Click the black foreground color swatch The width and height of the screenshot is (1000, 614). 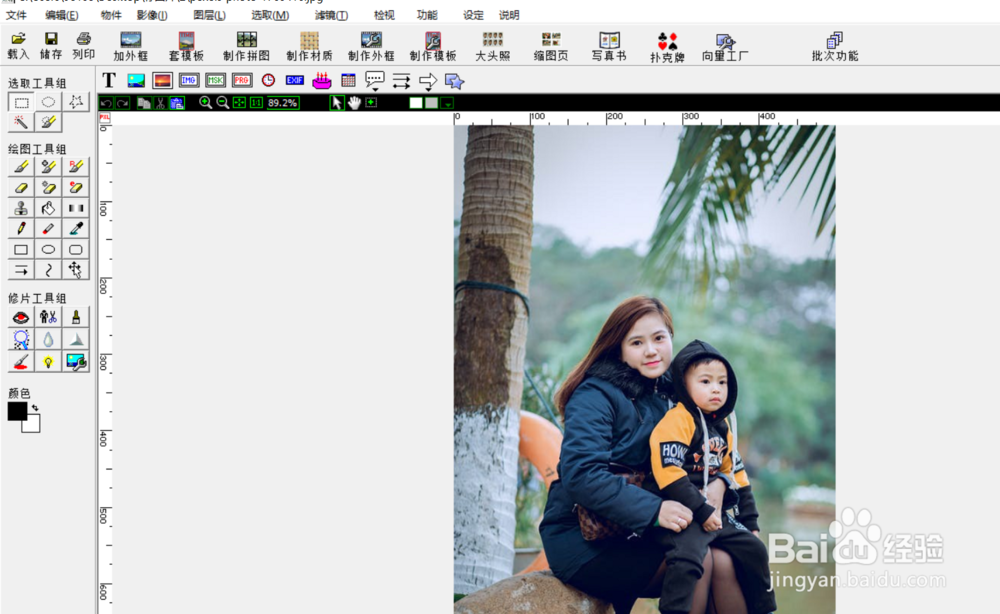(17, 411)
